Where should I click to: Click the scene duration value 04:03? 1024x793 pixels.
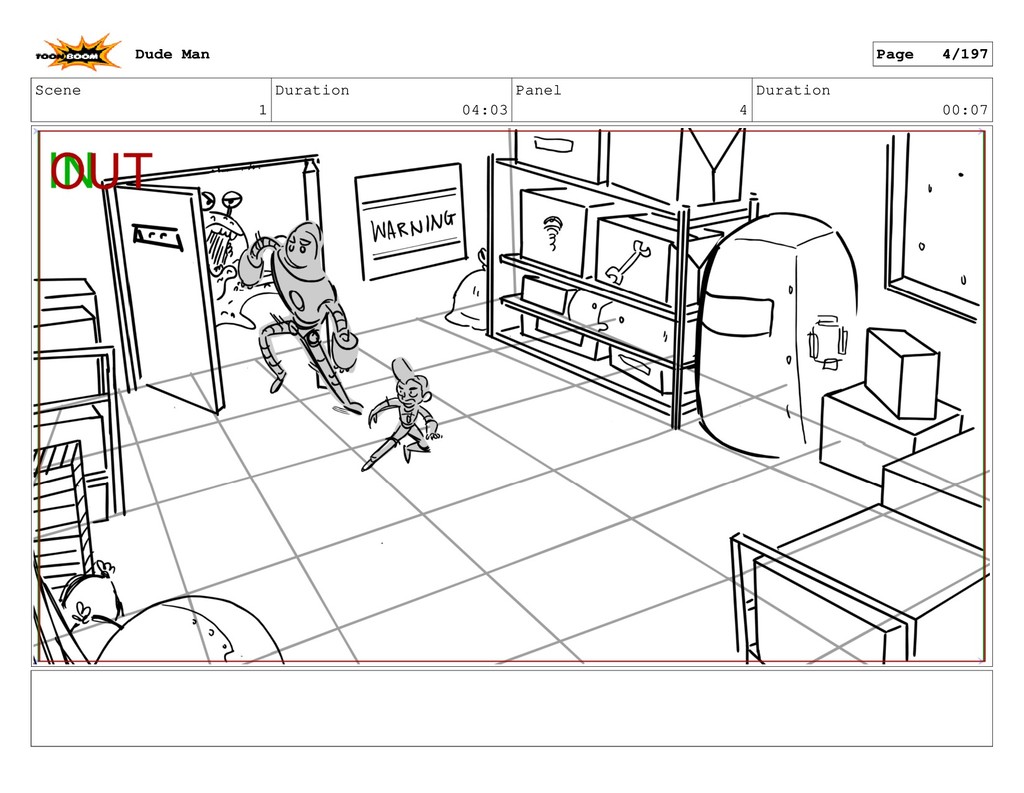click(x=484, y=110)
